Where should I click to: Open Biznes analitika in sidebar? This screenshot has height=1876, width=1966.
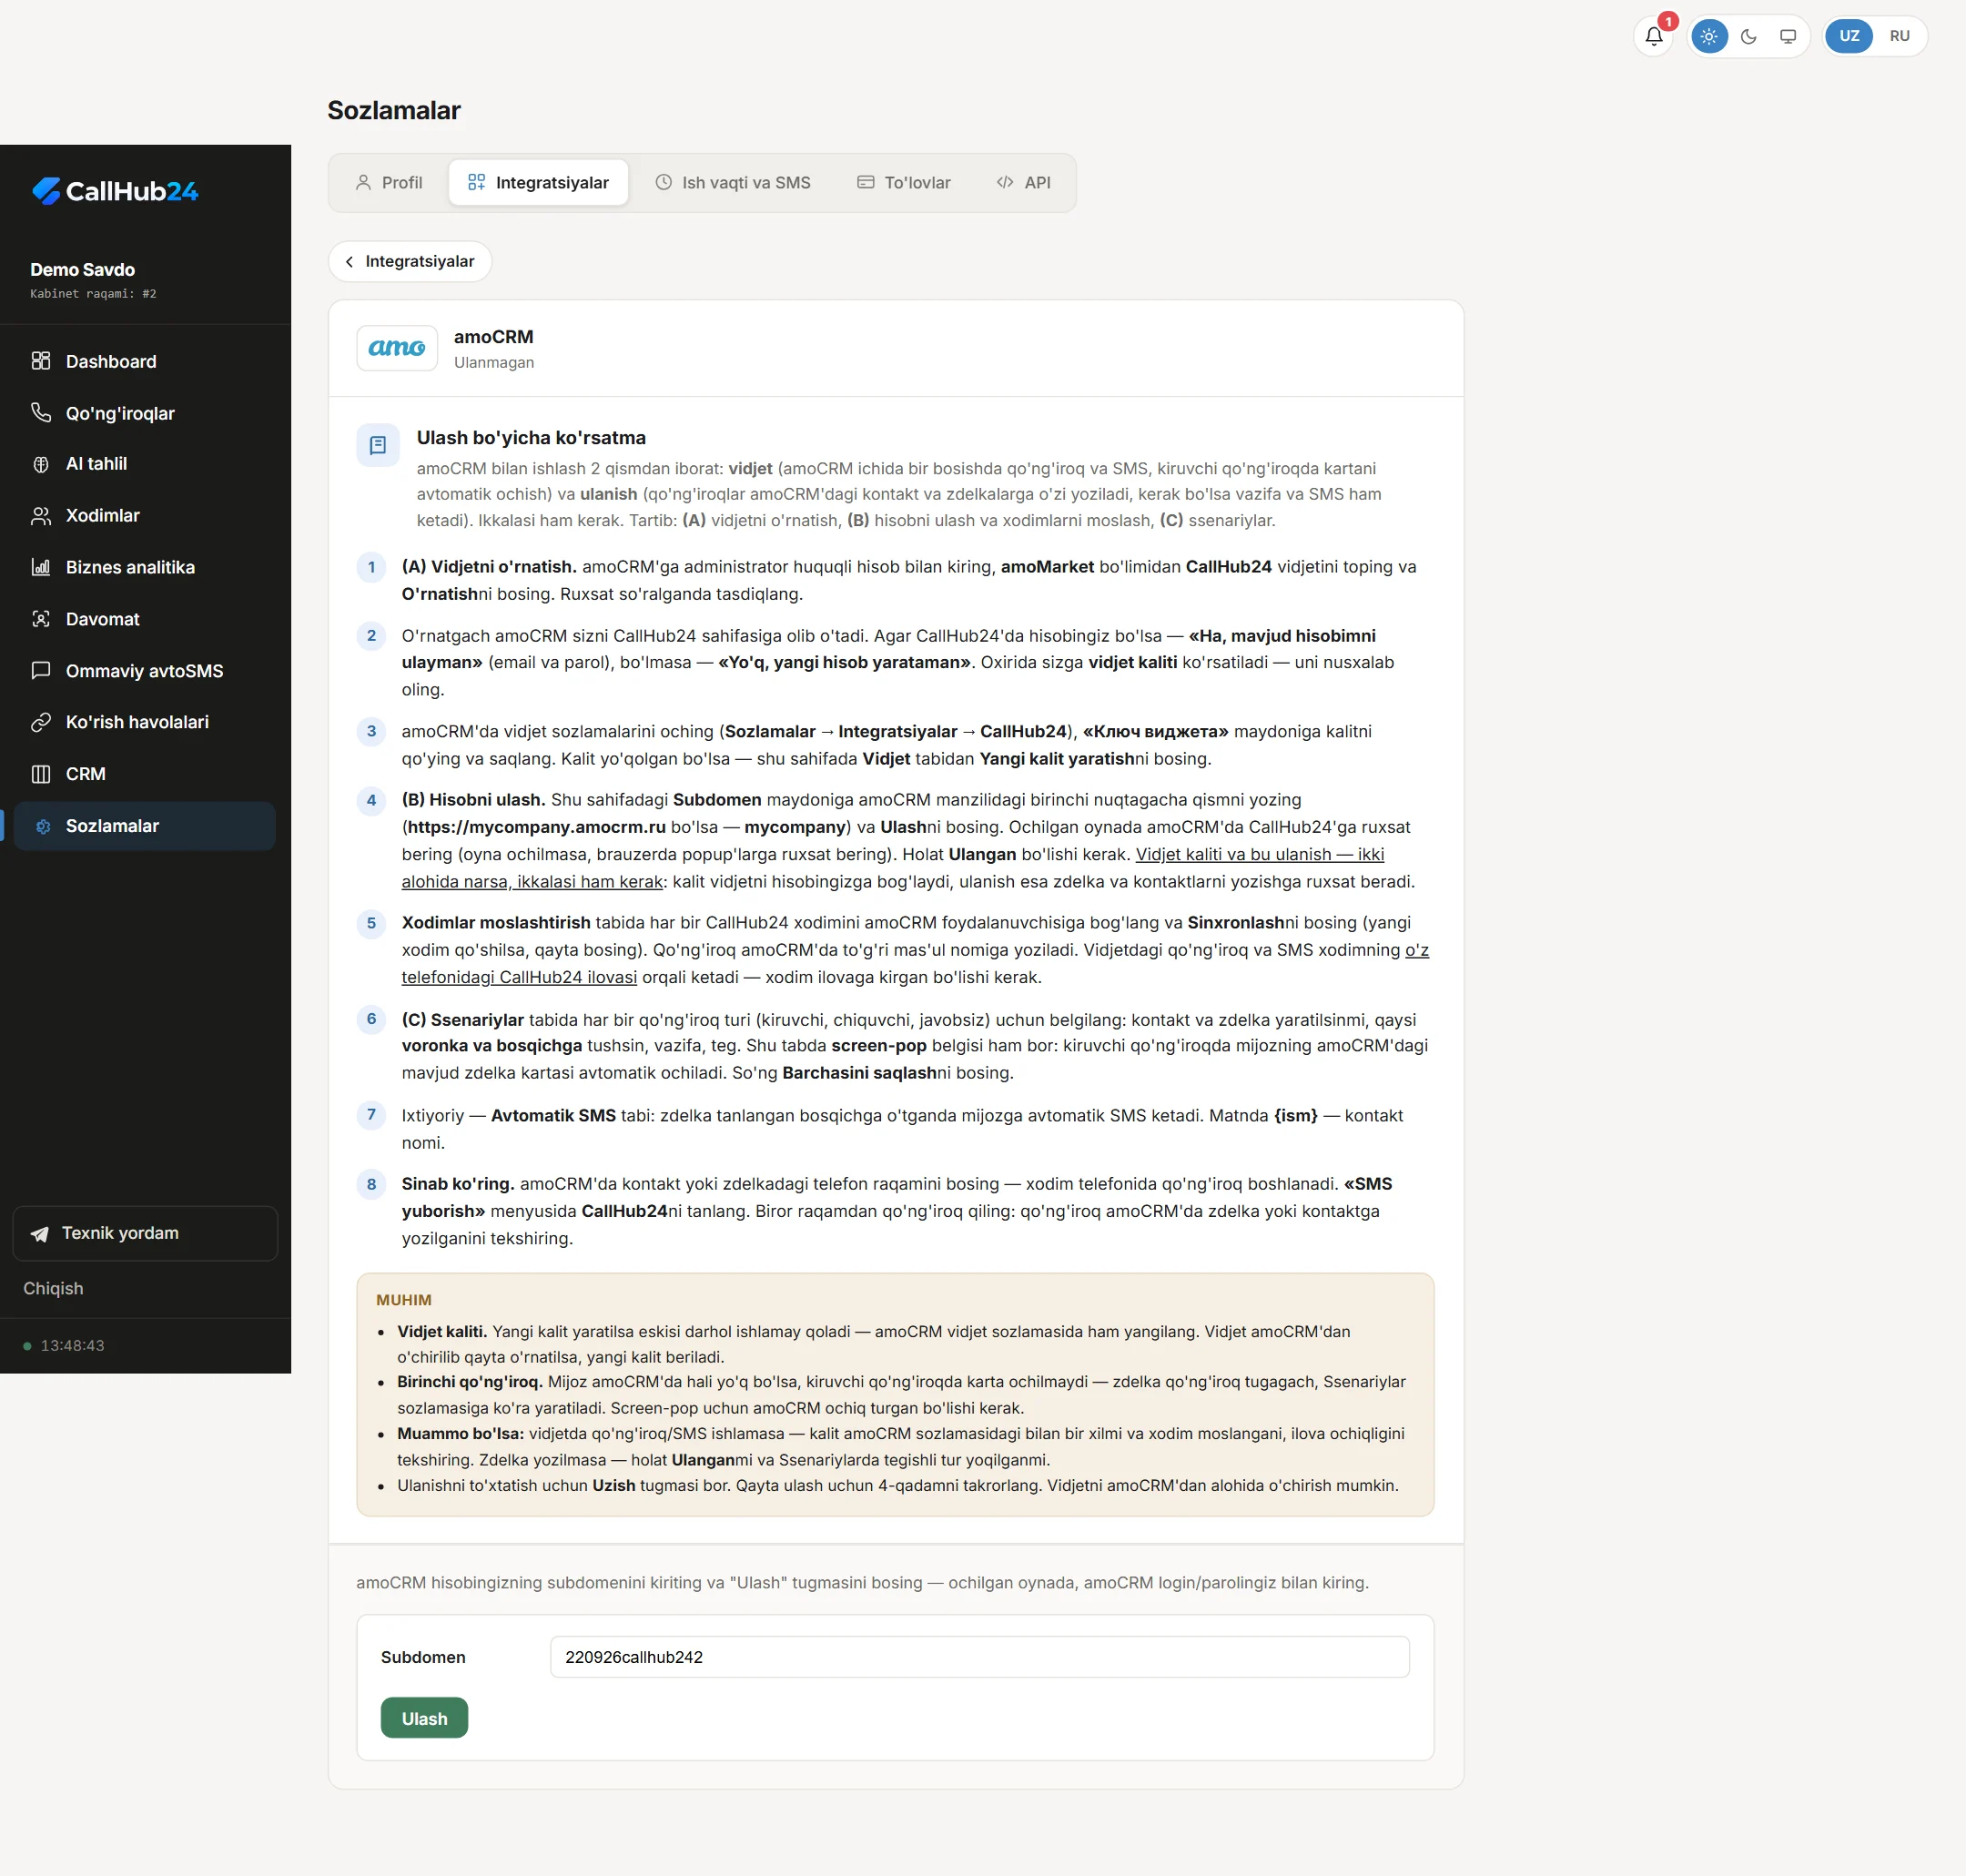(x=145, y=567)
